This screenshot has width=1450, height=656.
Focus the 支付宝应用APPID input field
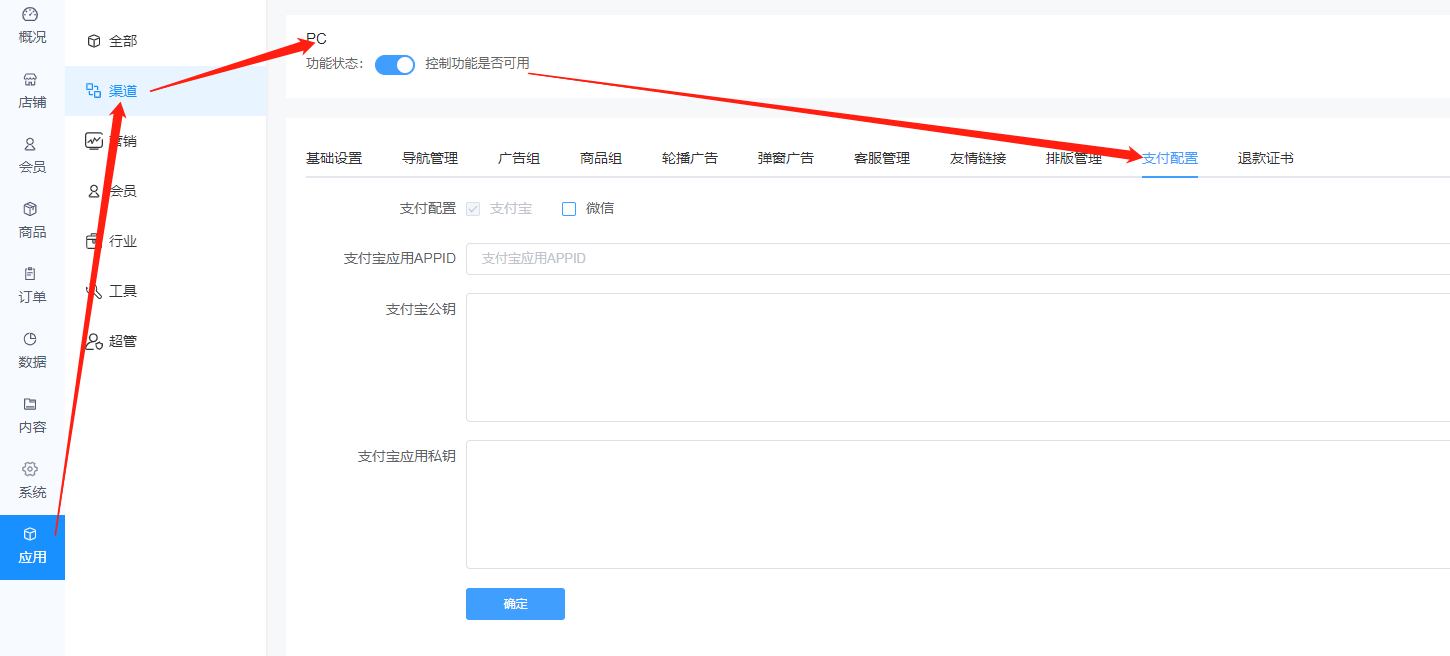[x=958, y=258]
